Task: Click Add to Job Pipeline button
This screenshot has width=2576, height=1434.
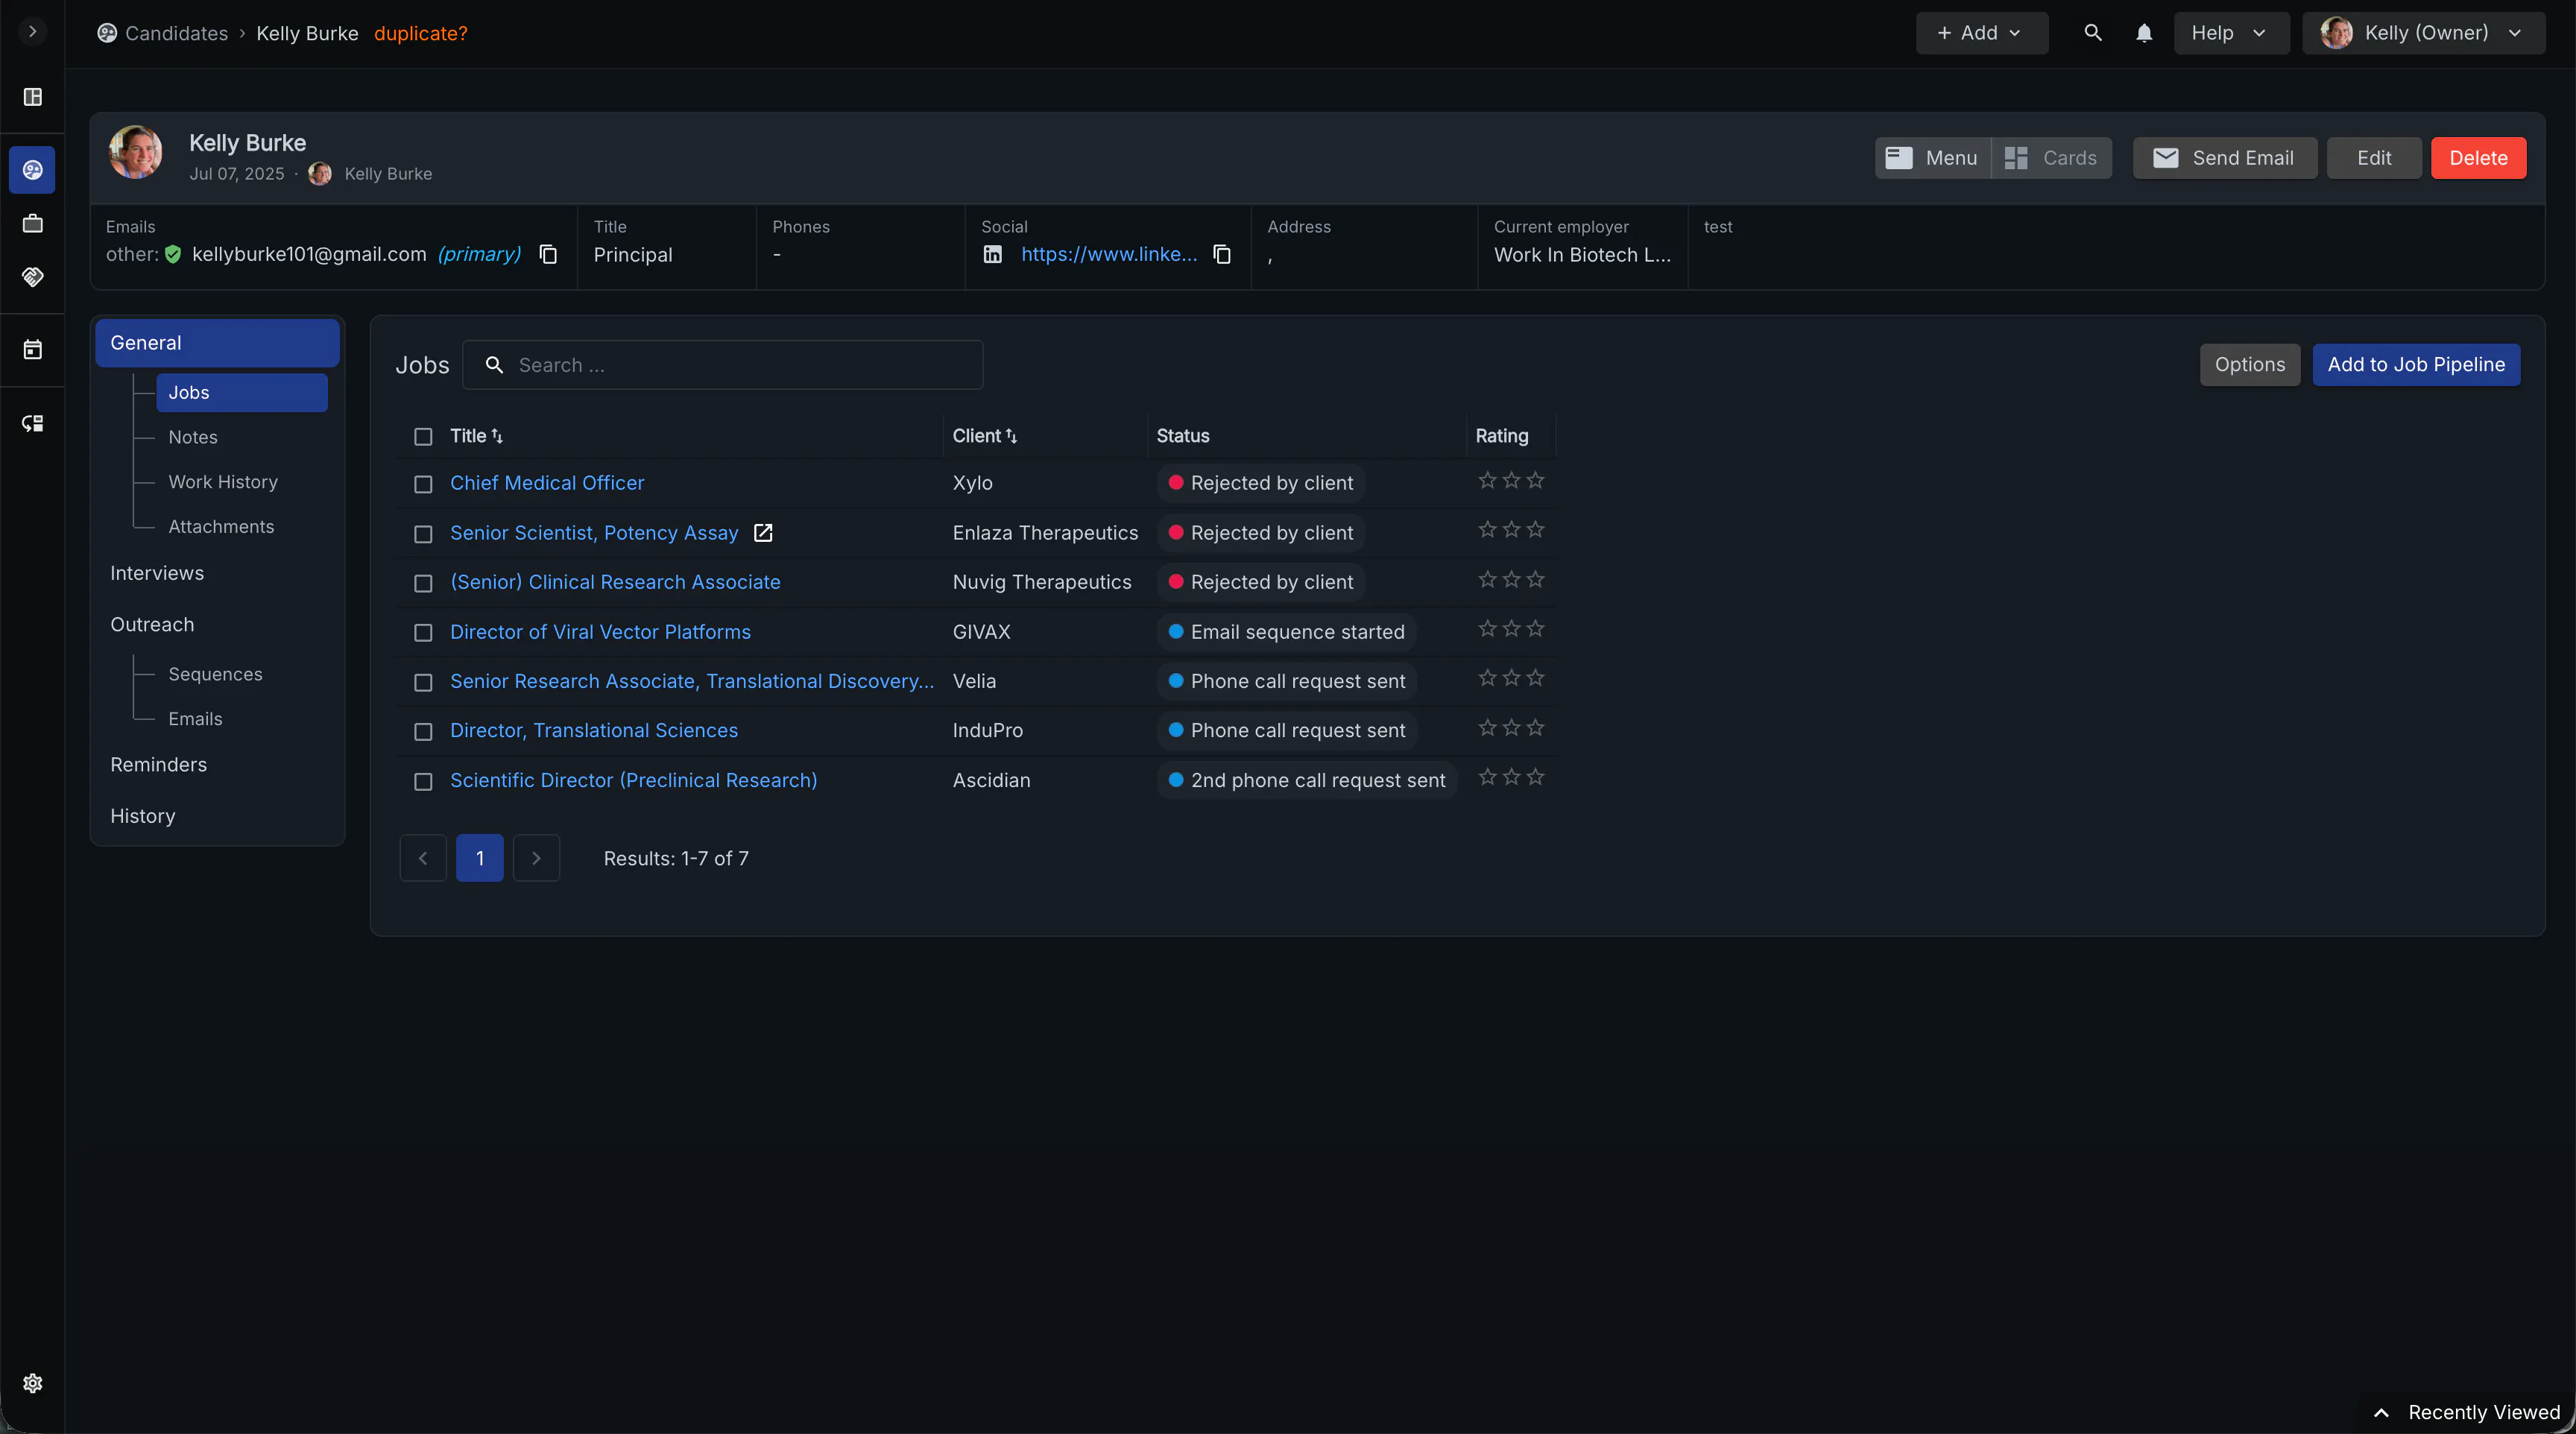Action: pos(2416,365)
